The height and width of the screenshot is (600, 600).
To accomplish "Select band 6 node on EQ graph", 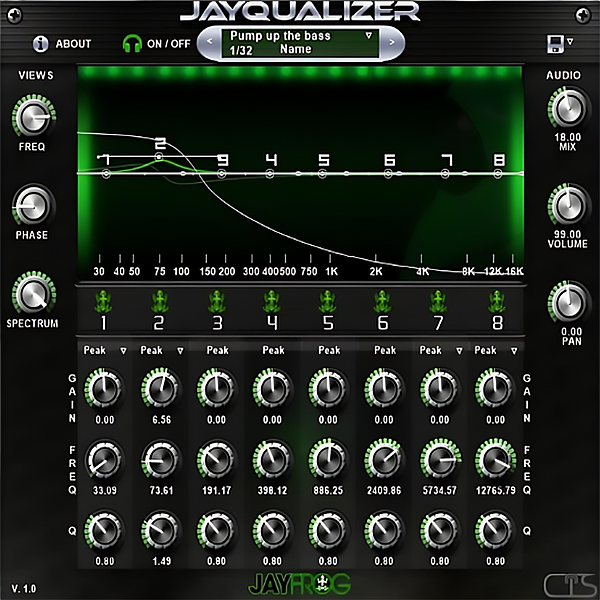I will (x=388, y=174).
